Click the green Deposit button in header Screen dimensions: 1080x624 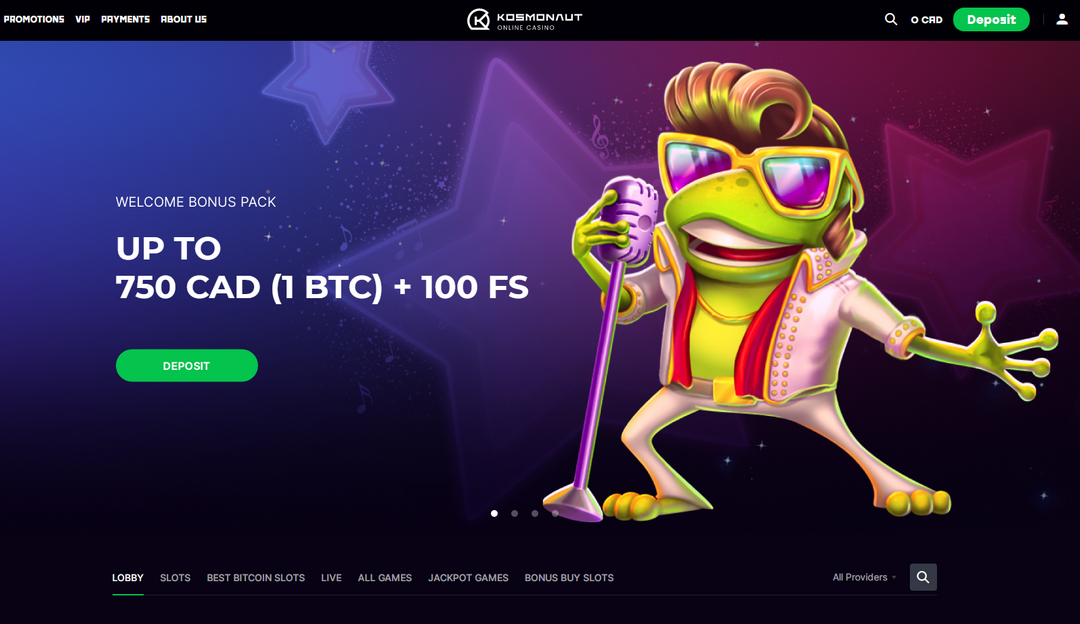(x=991, y=19)
